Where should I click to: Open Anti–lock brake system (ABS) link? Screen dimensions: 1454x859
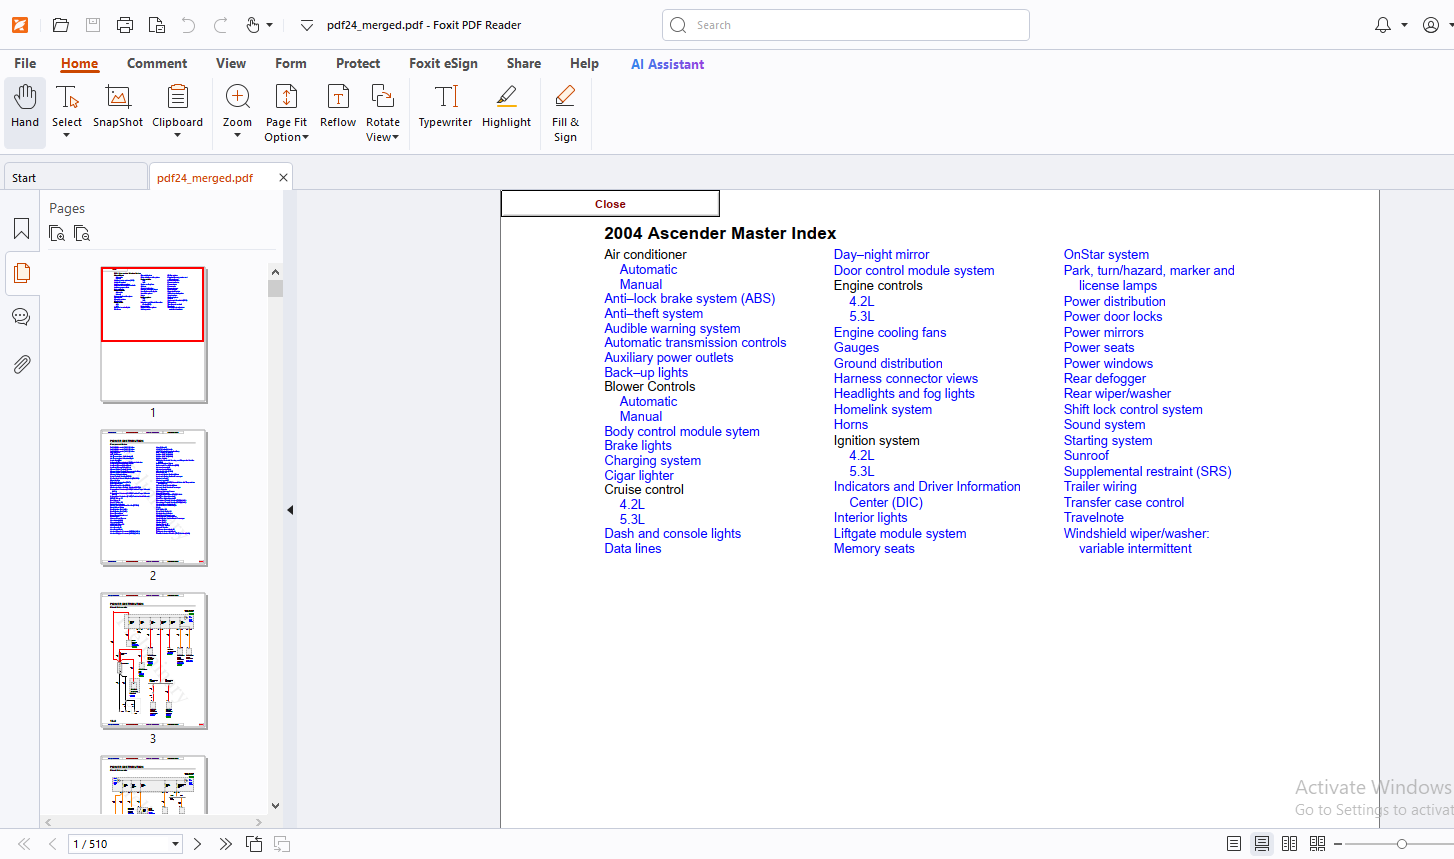(x=689, y=298)
